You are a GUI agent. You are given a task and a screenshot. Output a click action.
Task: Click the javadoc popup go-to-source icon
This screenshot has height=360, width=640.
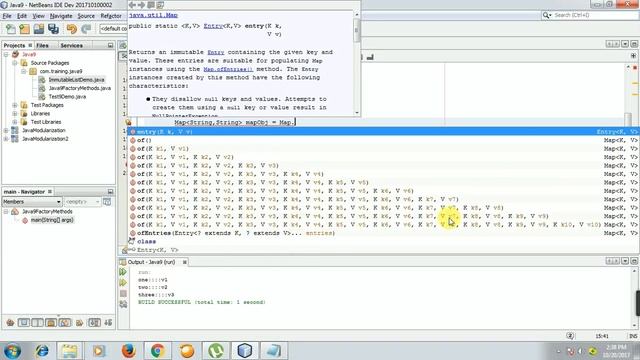pos(160,5)
